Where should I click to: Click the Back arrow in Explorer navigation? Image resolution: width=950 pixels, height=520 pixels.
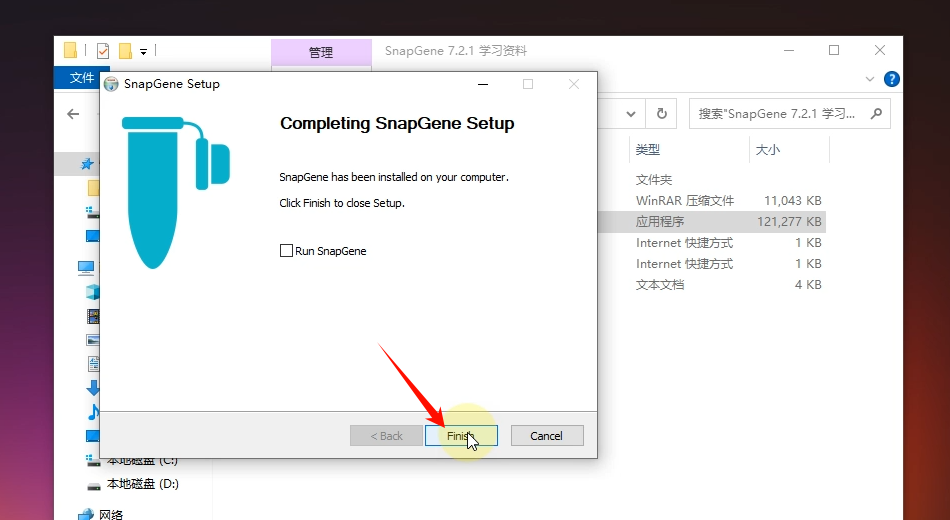coord(73,114)
